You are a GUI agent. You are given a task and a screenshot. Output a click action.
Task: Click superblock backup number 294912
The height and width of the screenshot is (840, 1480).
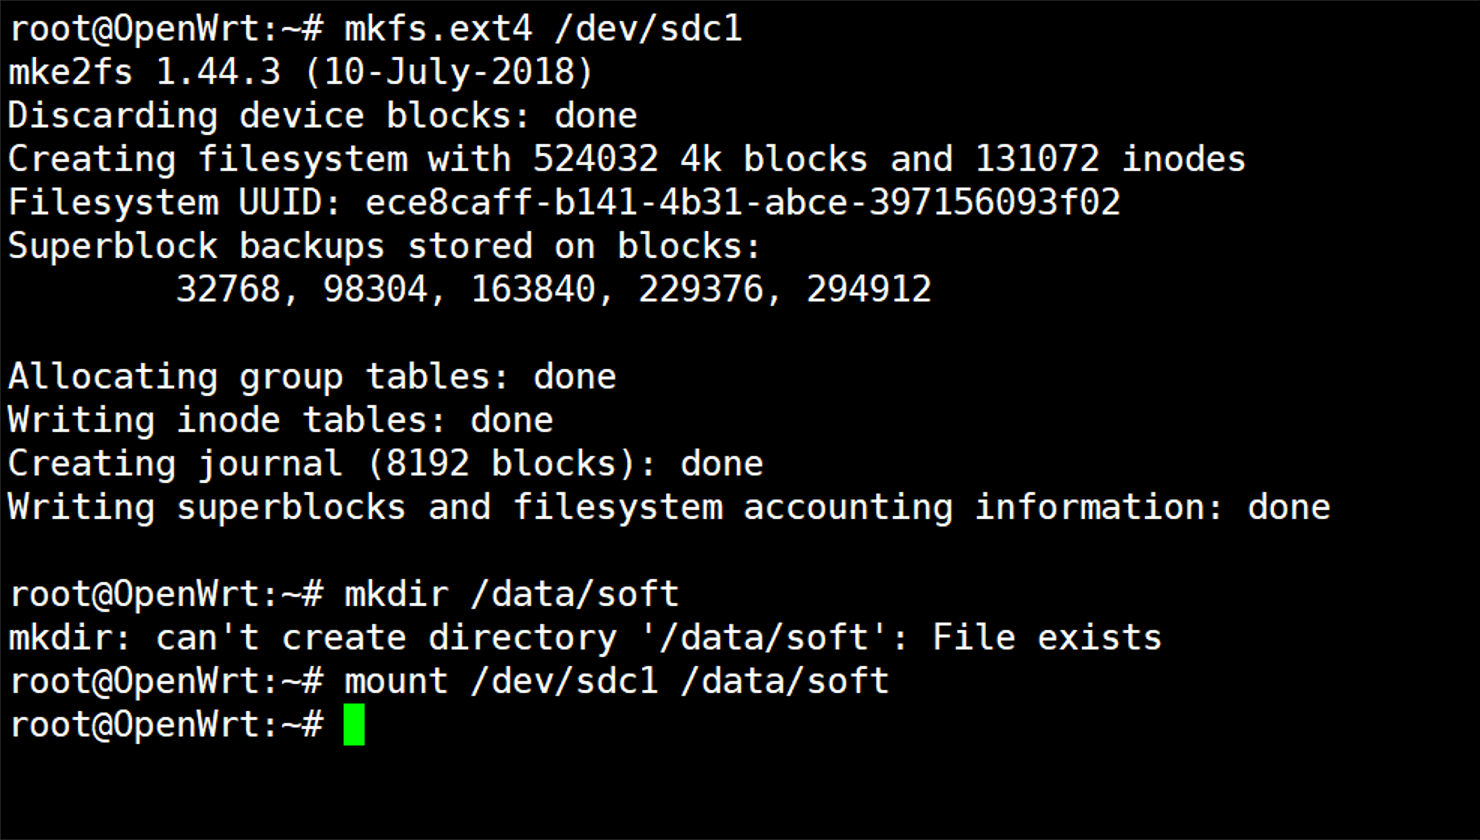click(x=869, y=290)
